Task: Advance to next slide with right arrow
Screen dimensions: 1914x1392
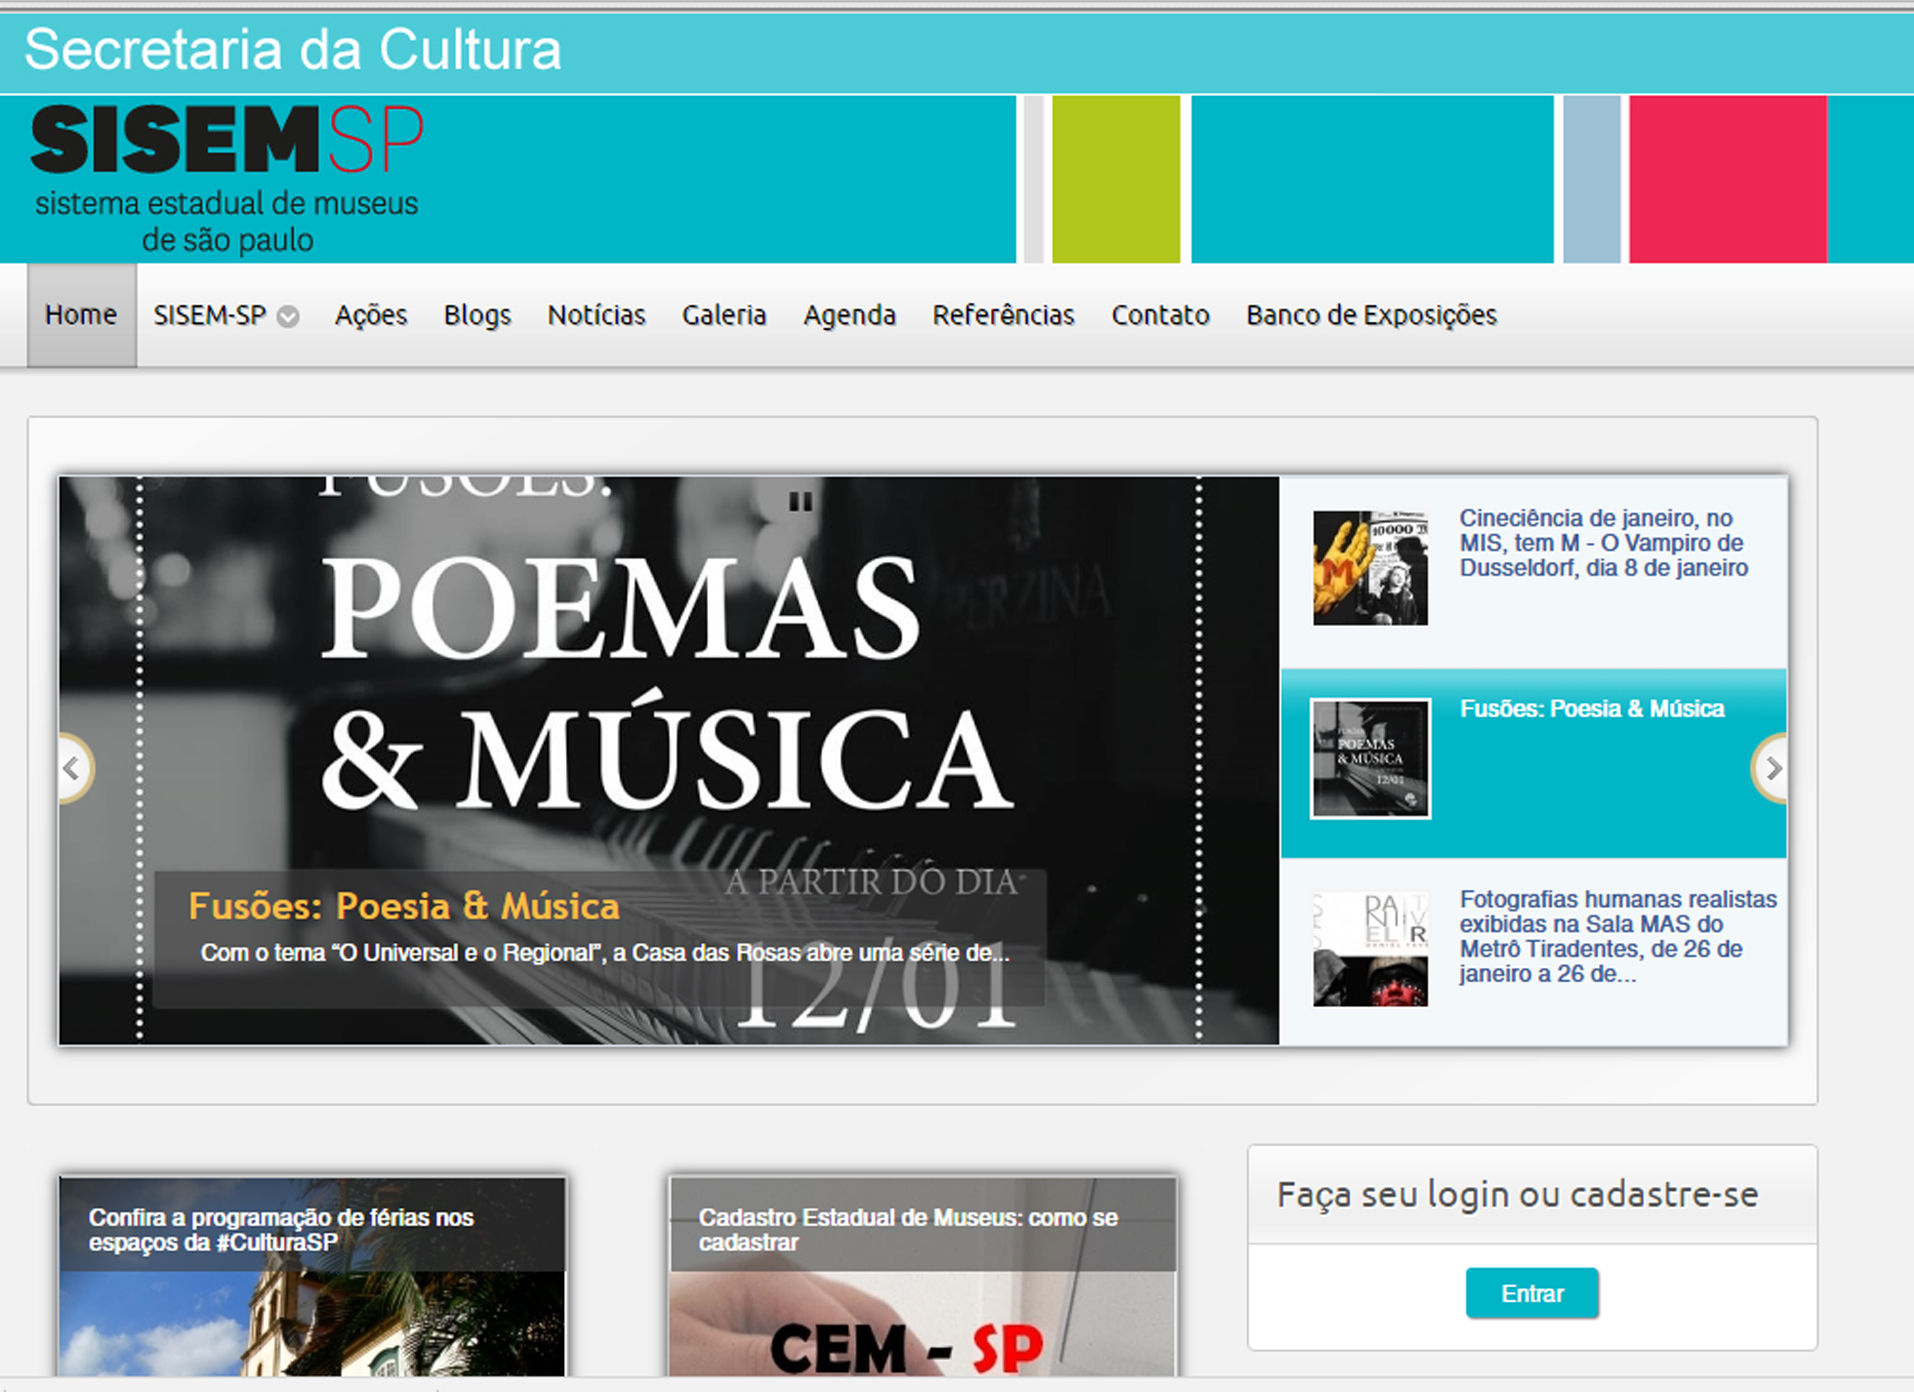Action: (1772, 768)
